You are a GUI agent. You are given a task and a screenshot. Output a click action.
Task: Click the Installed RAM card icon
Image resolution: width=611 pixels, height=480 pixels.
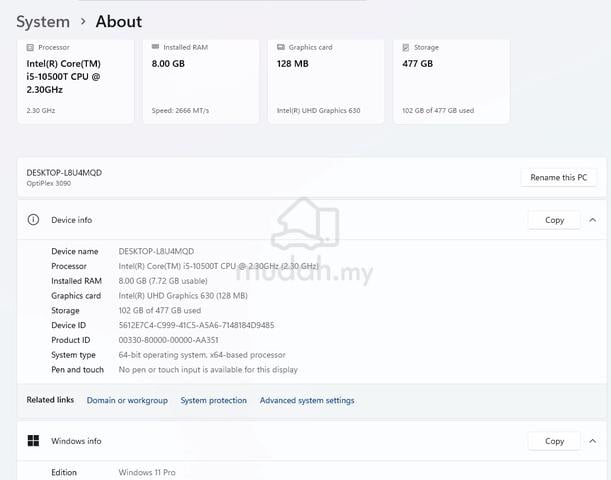pyautogui.click(x=155, y=47)
